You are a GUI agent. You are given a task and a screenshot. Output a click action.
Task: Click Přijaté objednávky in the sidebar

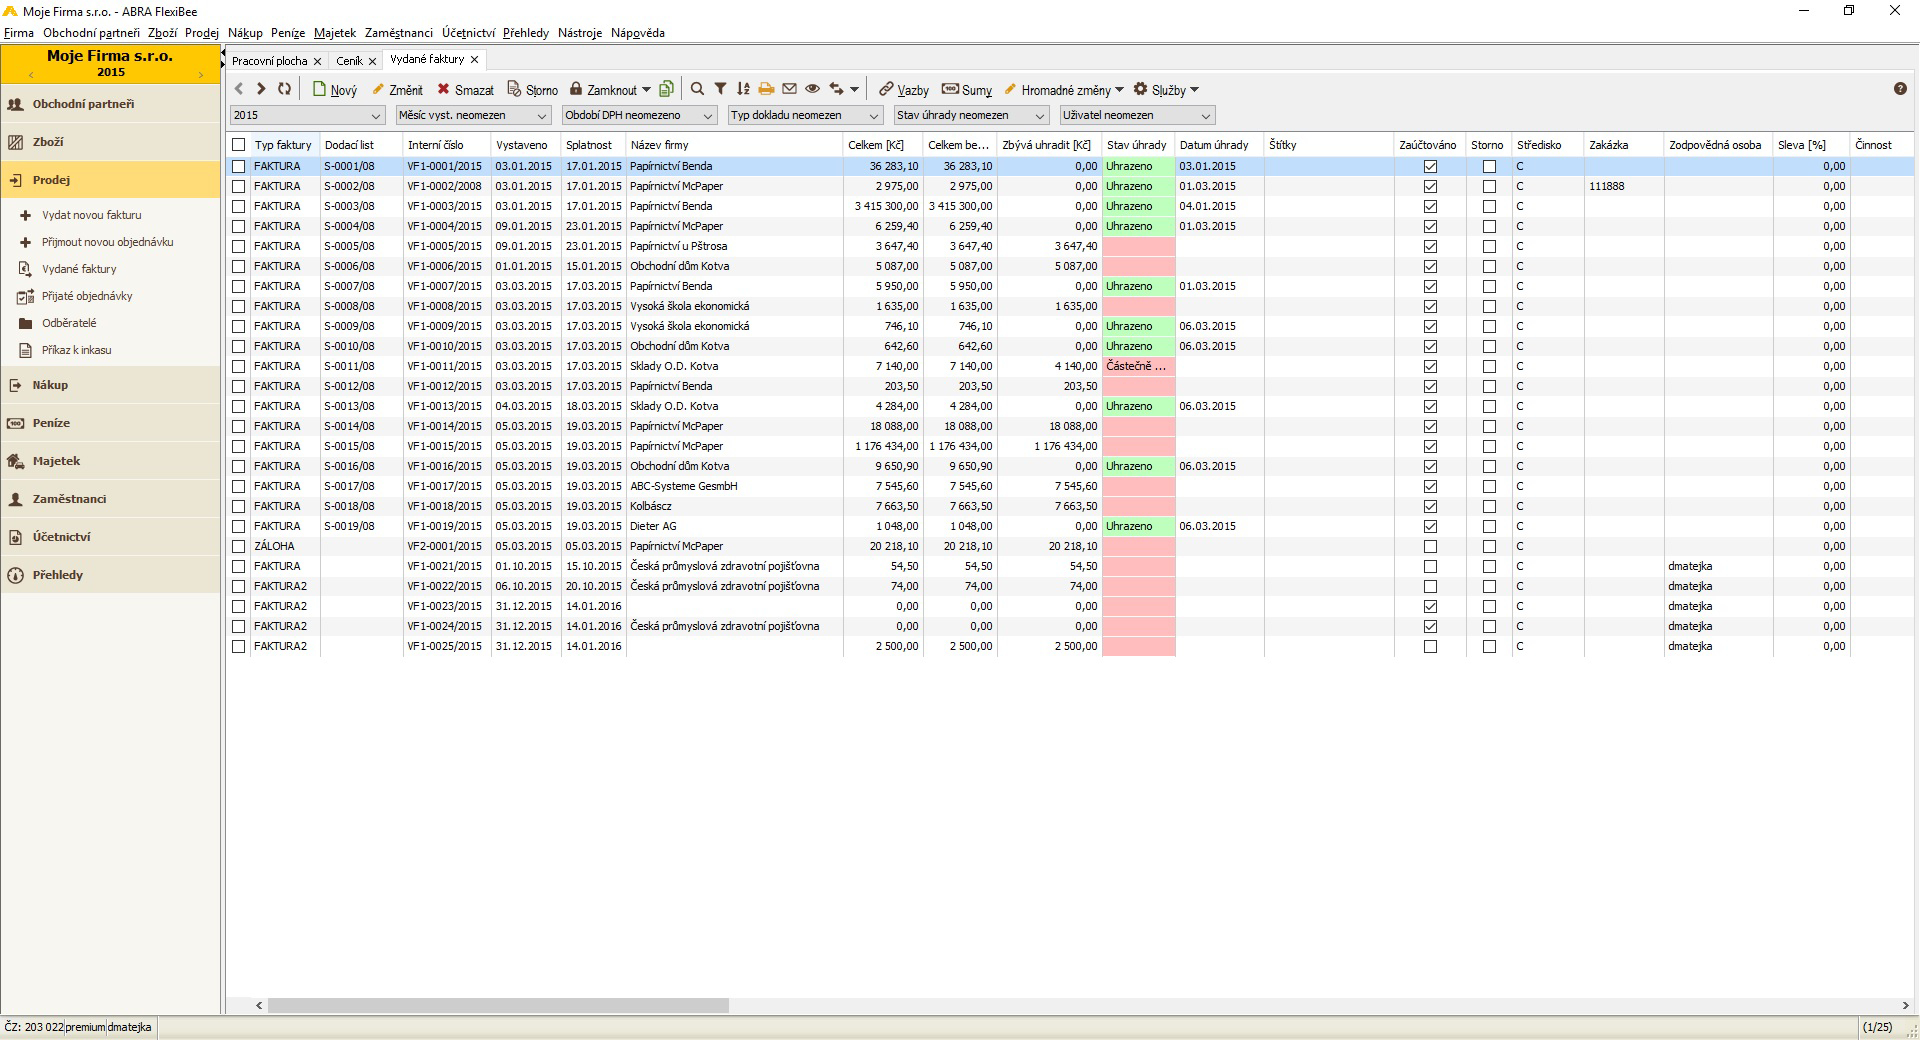click(87, 296)
